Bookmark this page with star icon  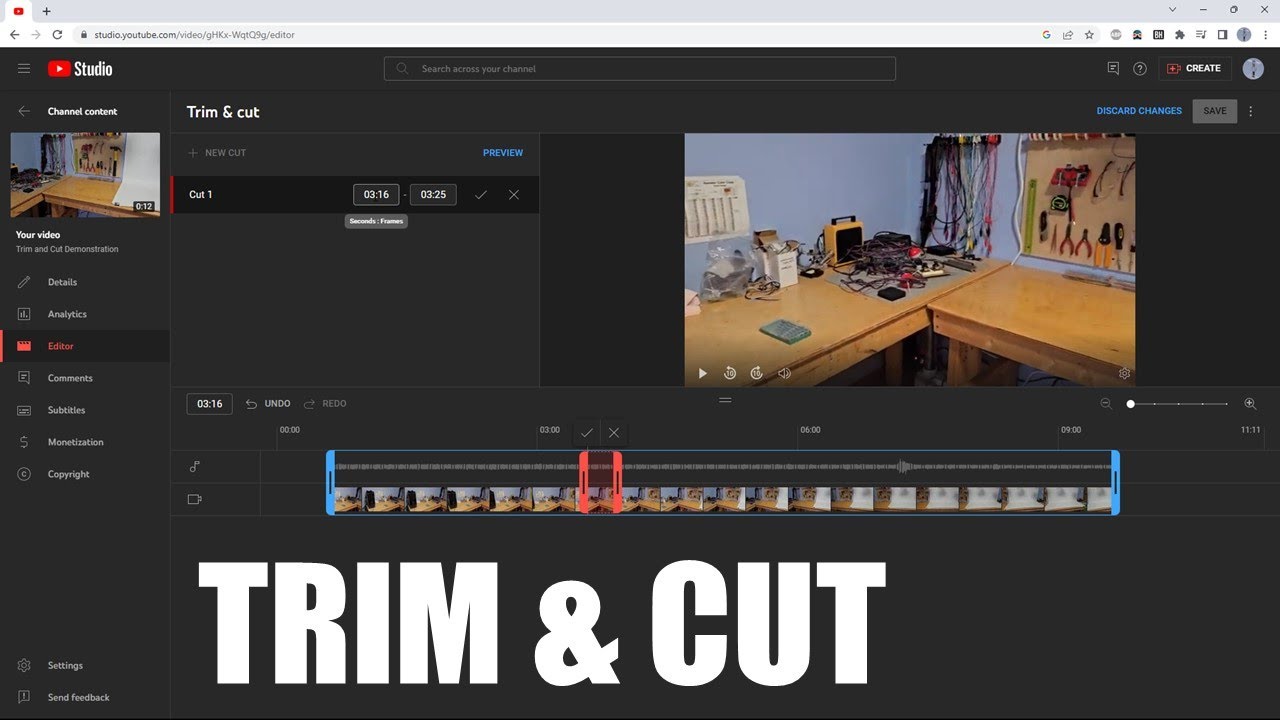pyautogui.click(x=1089, y=34)
